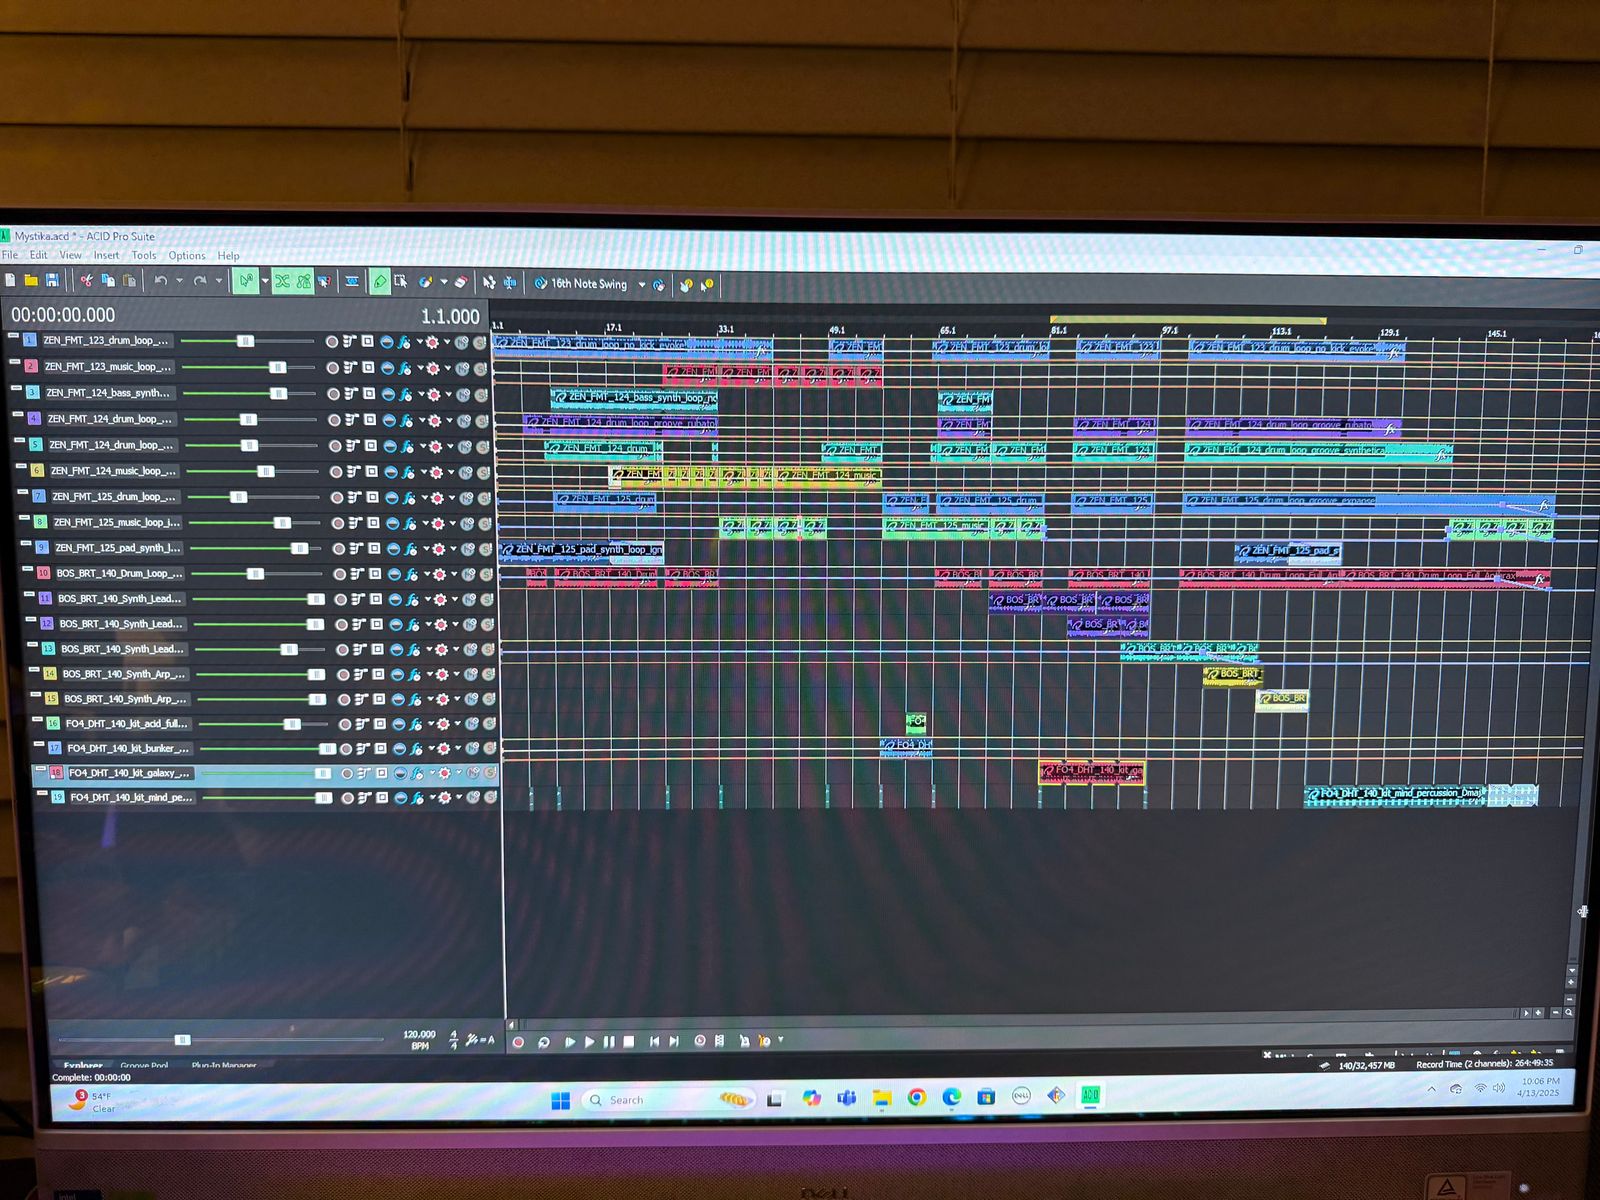Click the Cut scissors icon
Viewport: 1600px width, 1200px height.
pyautogui.click(x=87, y=281)
